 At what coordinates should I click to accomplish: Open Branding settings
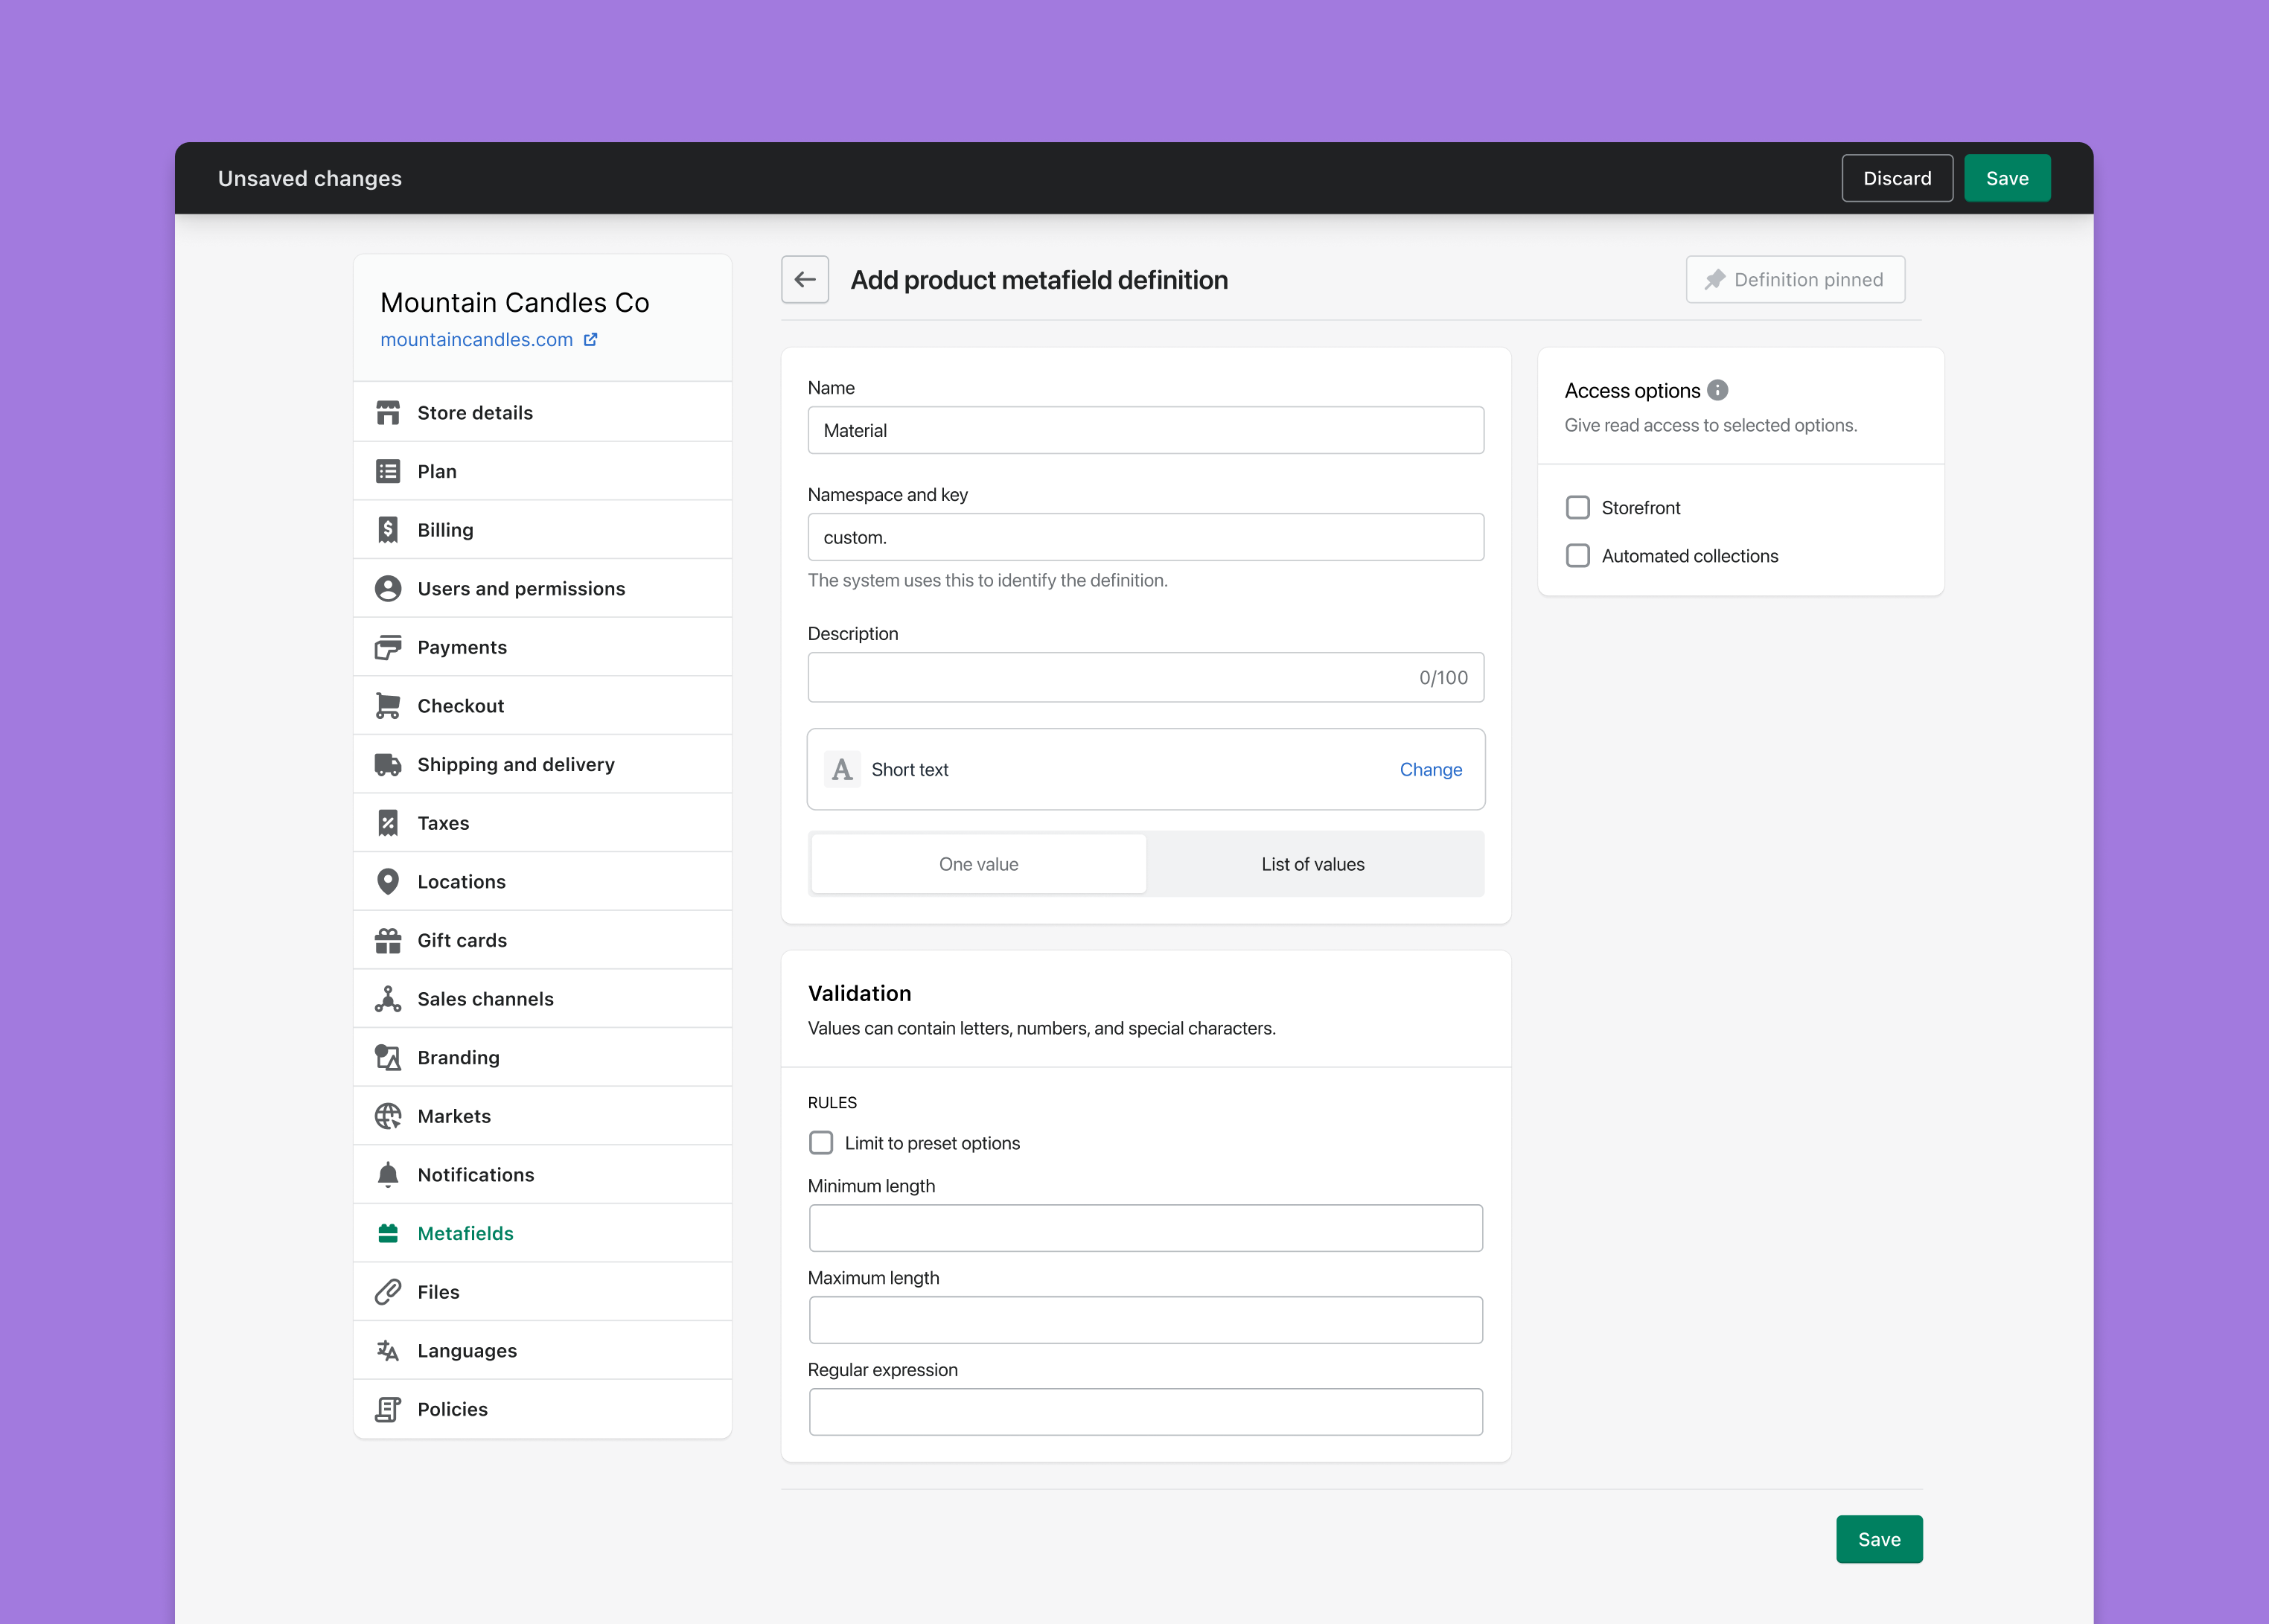click(x=543, y=1058)
